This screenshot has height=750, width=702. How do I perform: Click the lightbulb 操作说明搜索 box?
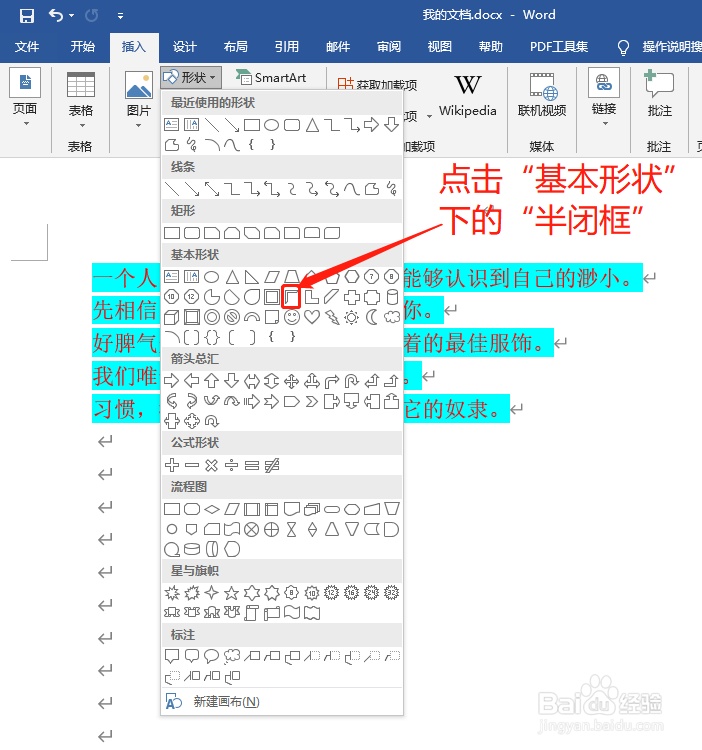point(660,47)
